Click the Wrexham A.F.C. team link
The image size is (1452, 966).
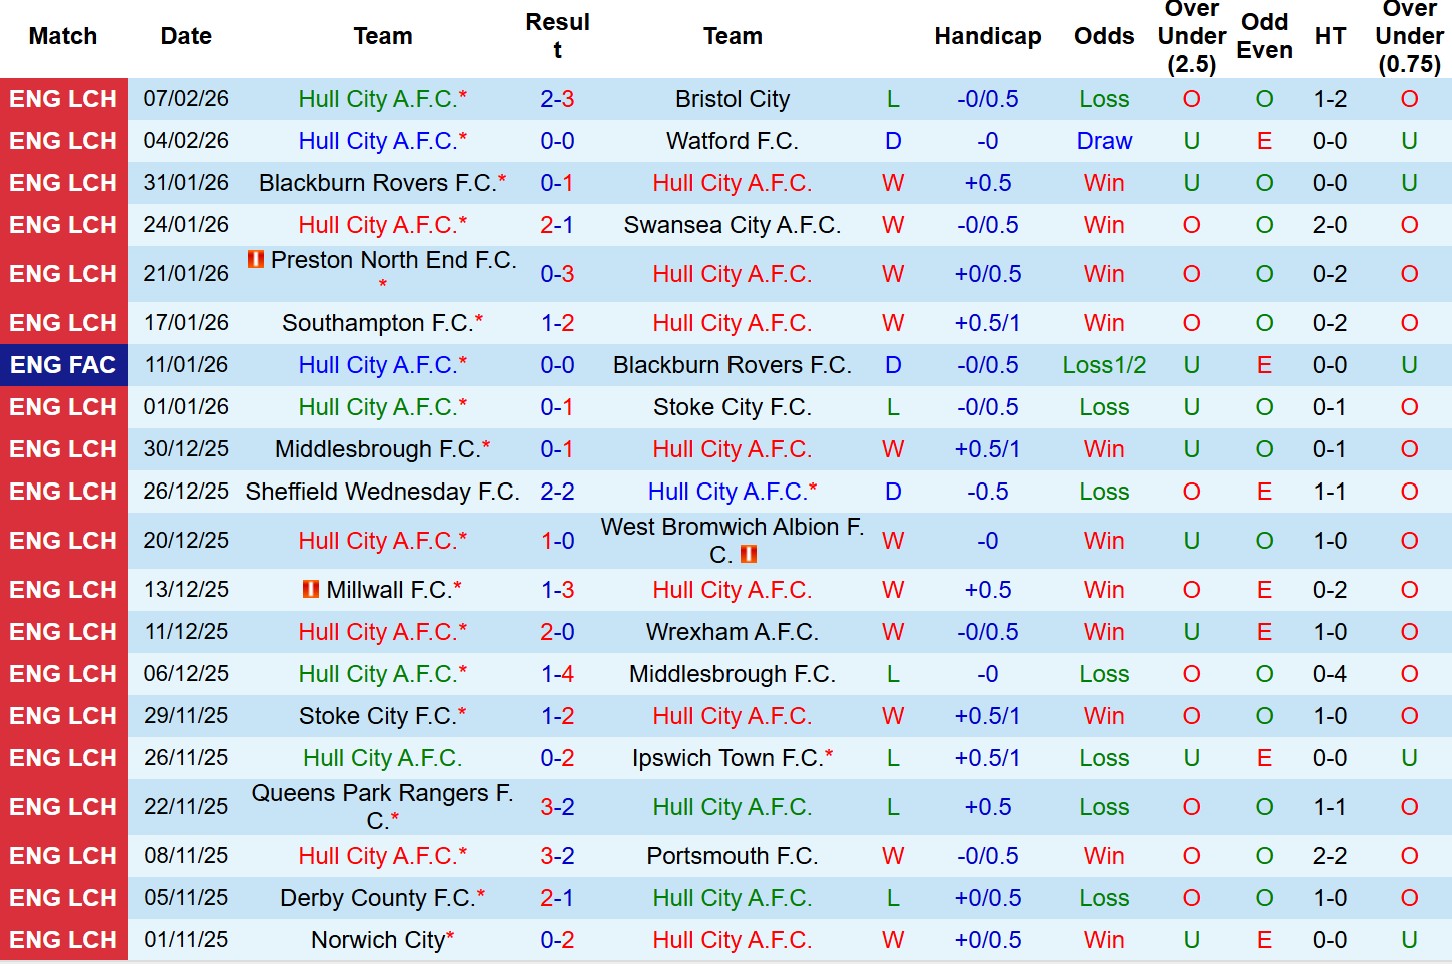tap(732, 632)
